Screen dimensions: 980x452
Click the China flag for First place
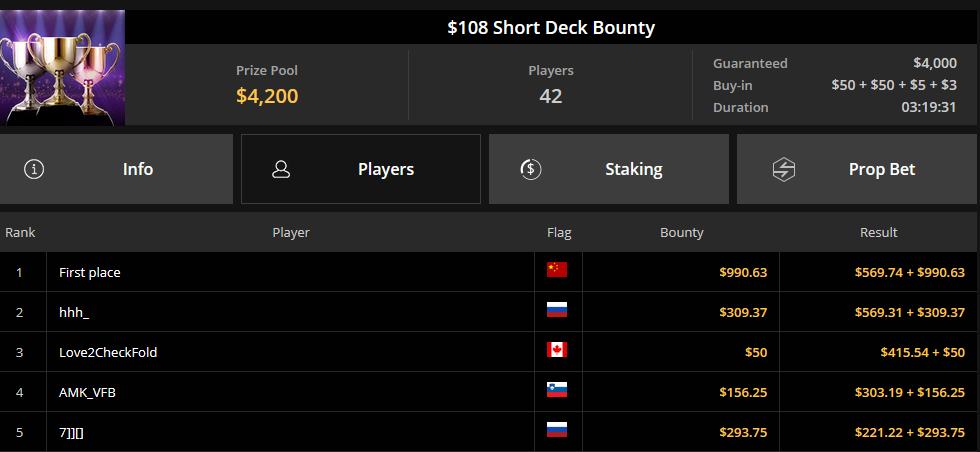[557, 269]
